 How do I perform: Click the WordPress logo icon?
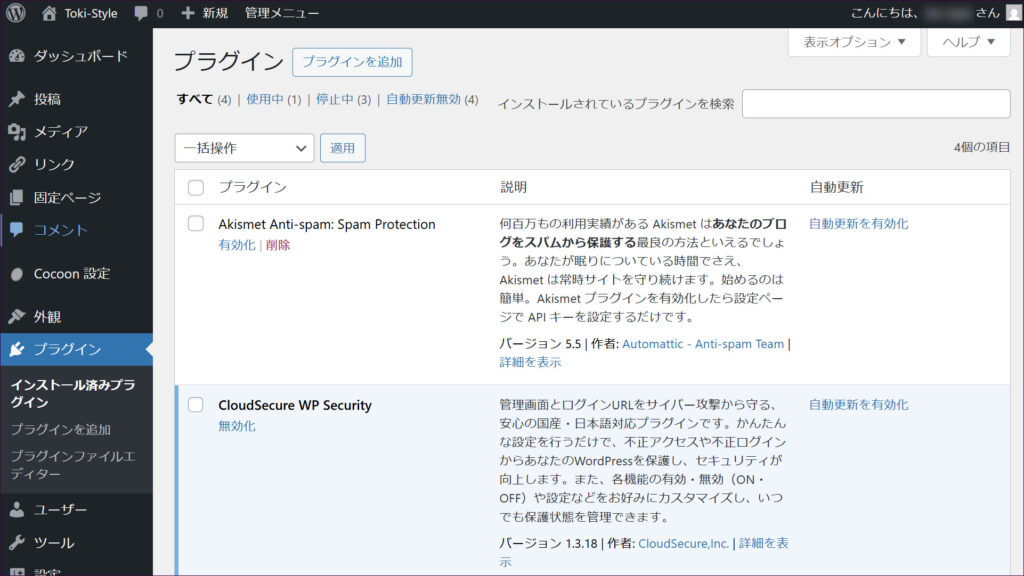[x=16, y=13]
